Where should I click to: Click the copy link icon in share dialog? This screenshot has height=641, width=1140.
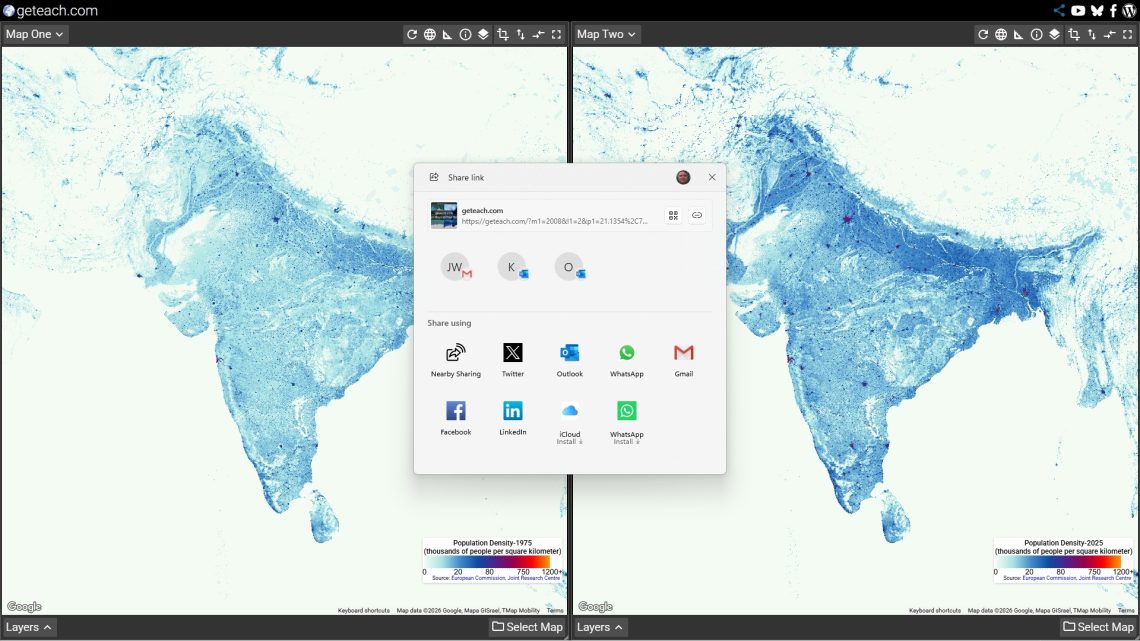click(x=697, y=215)
